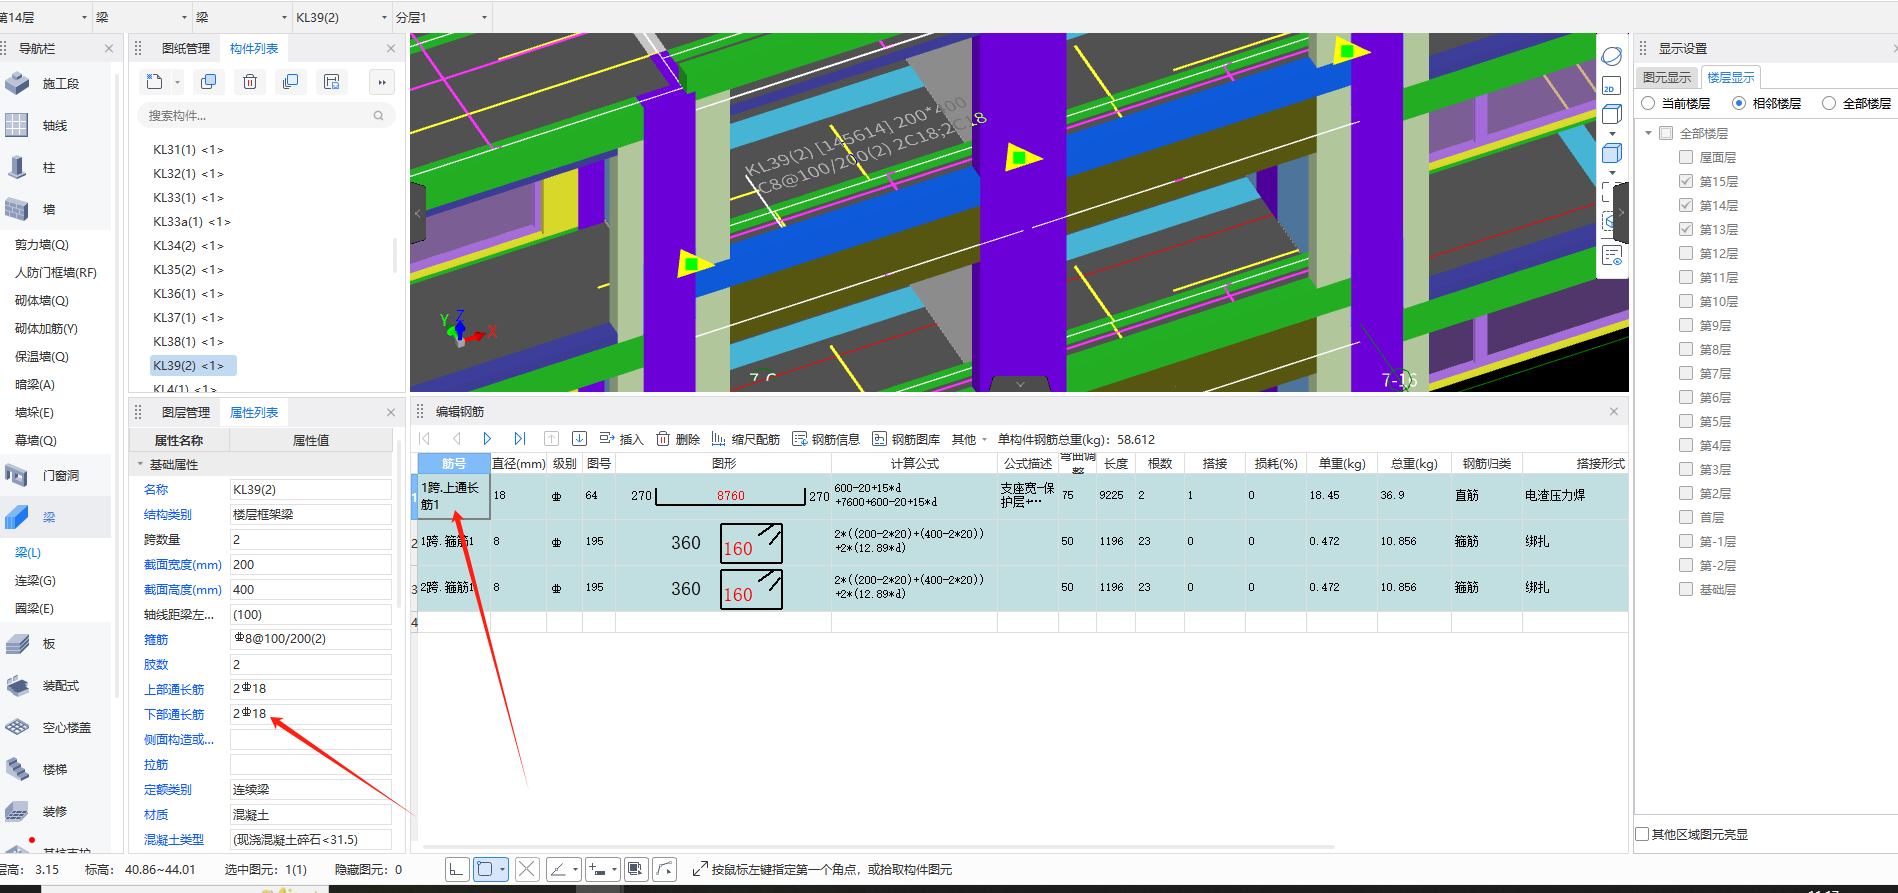Open 钢筋图库 rebar shape library

click(x=906, y=438)
